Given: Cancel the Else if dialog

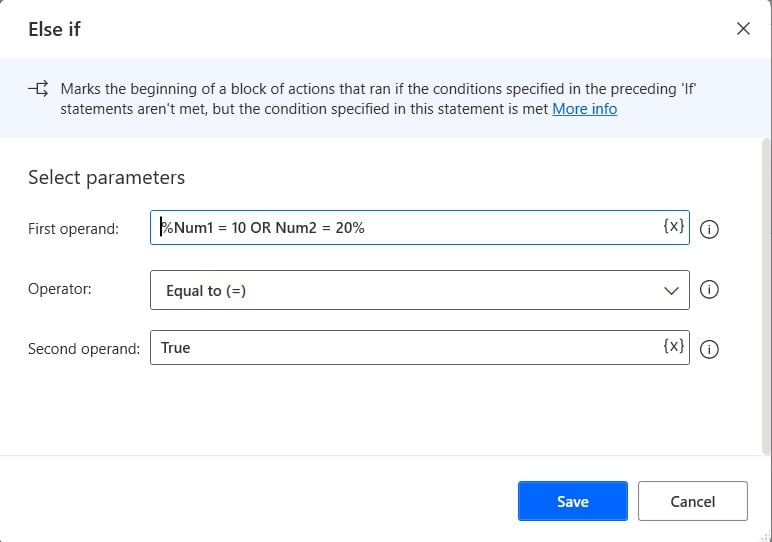Looking at the screenshot, I should click(693, 501).
